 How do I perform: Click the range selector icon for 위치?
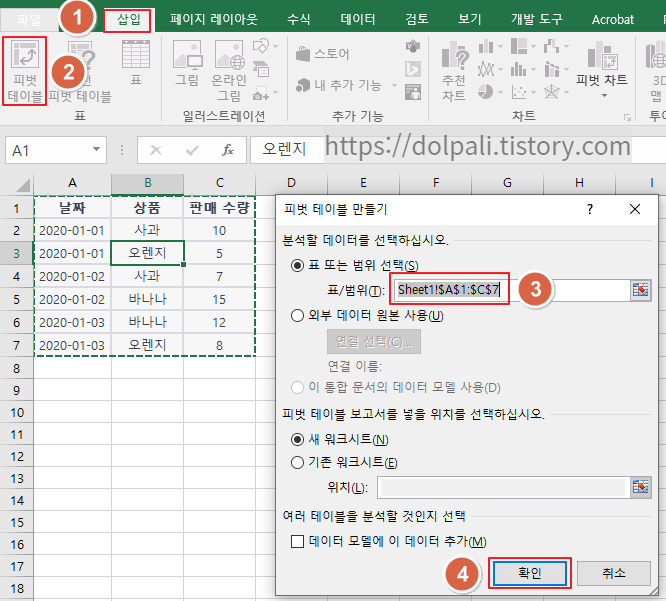click(x=641, y=487)
